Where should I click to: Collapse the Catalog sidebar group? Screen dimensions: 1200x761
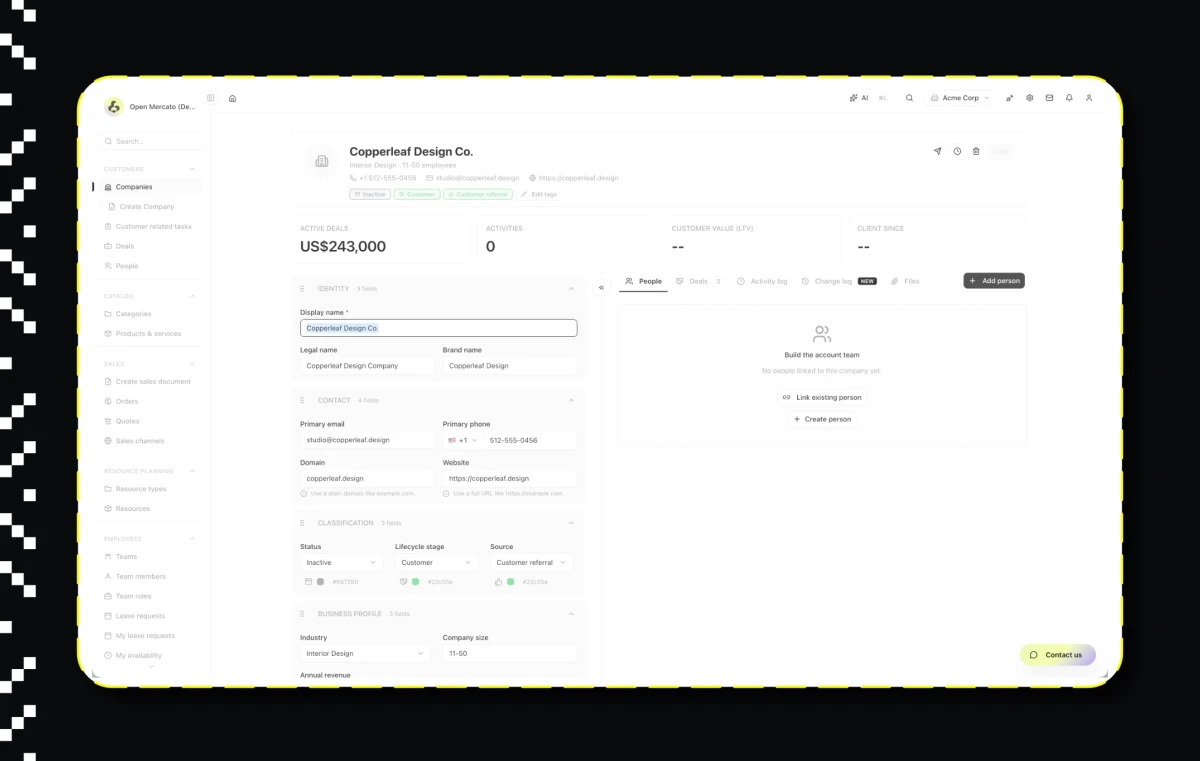pyautogui.click(x=192, y=296)
